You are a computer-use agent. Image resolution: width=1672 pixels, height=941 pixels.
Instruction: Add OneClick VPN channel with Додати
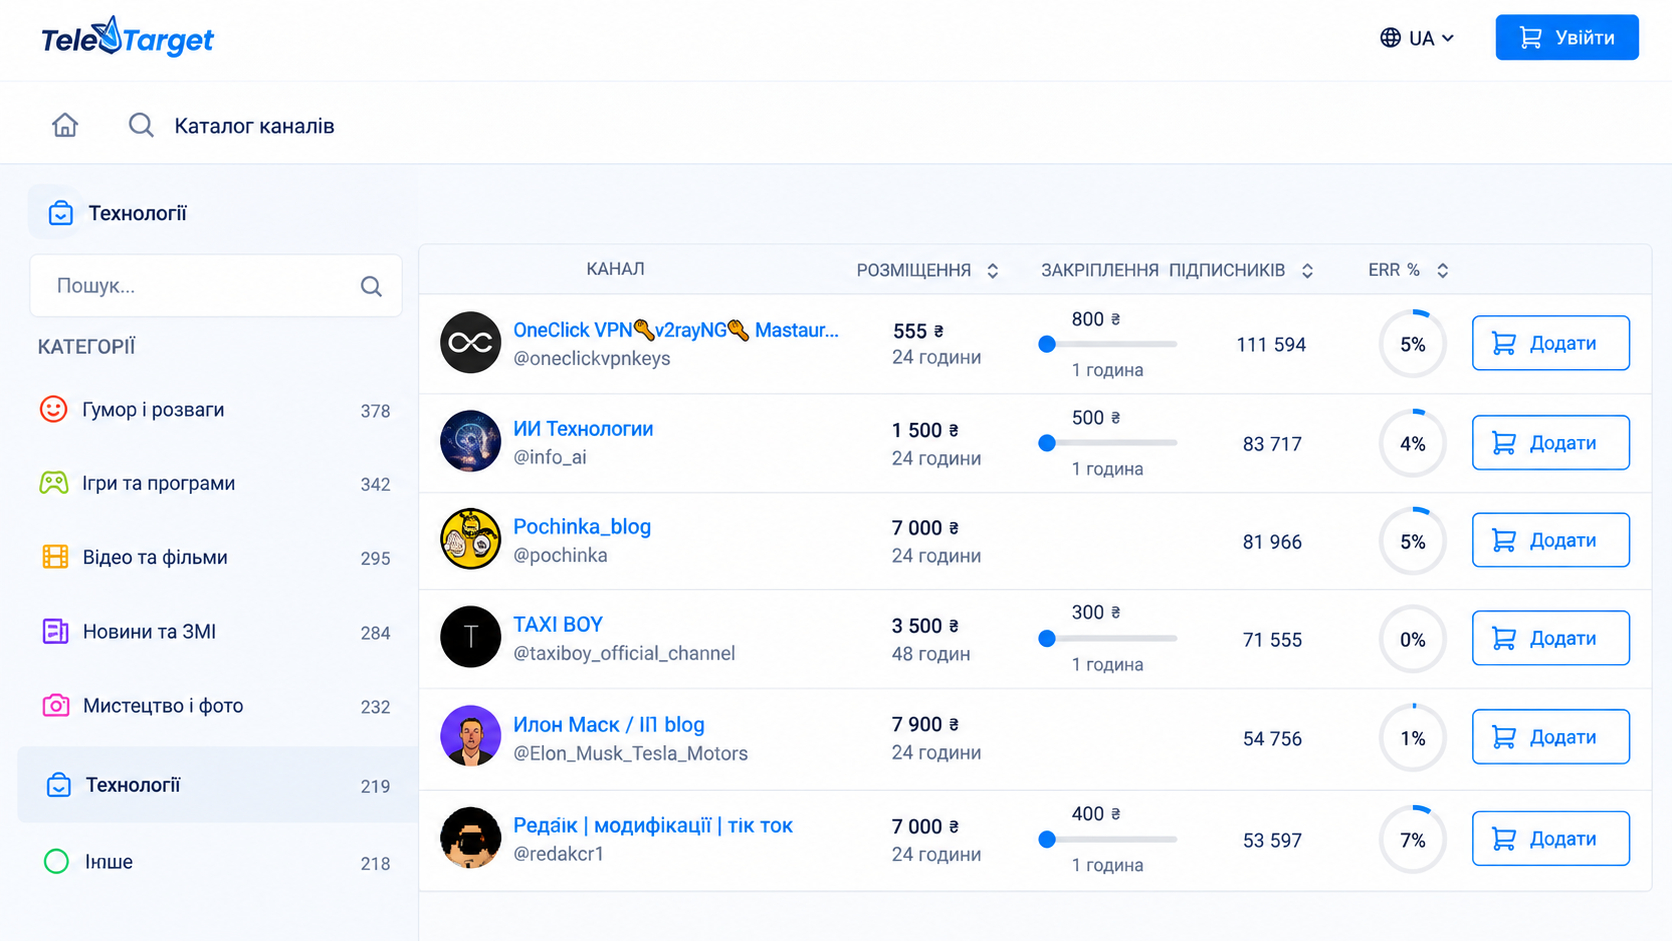click(1550, 343)
